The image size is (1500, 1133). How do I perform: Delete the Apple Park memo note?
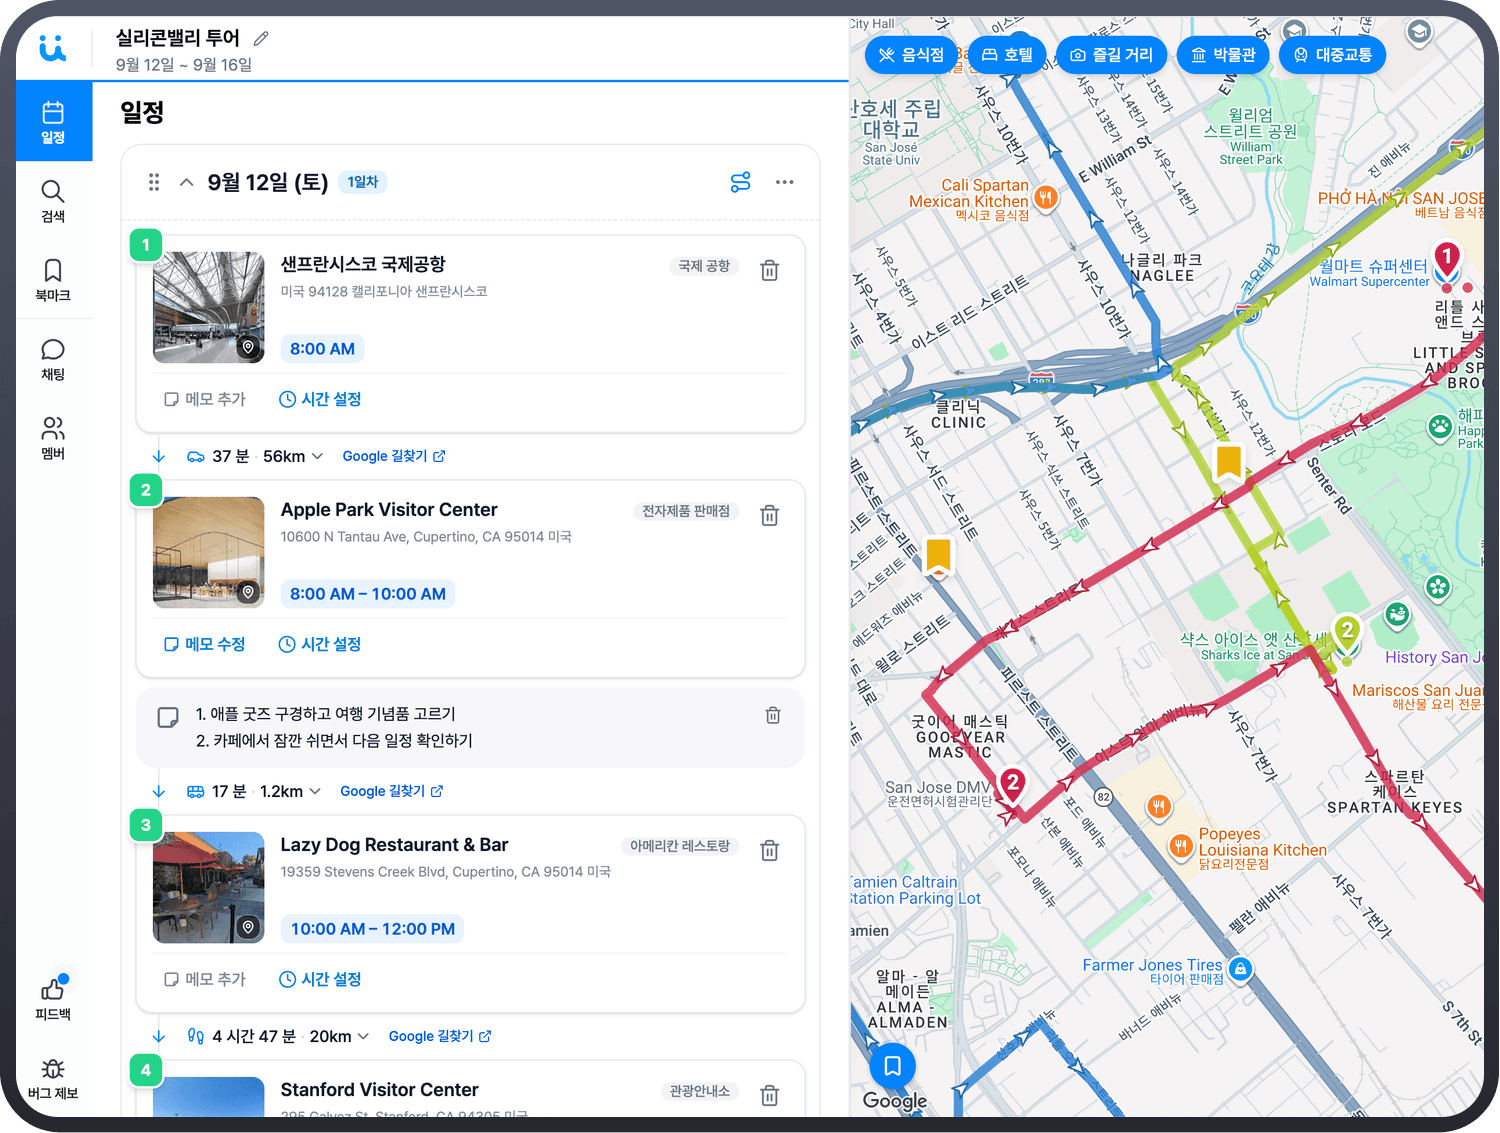773,715
